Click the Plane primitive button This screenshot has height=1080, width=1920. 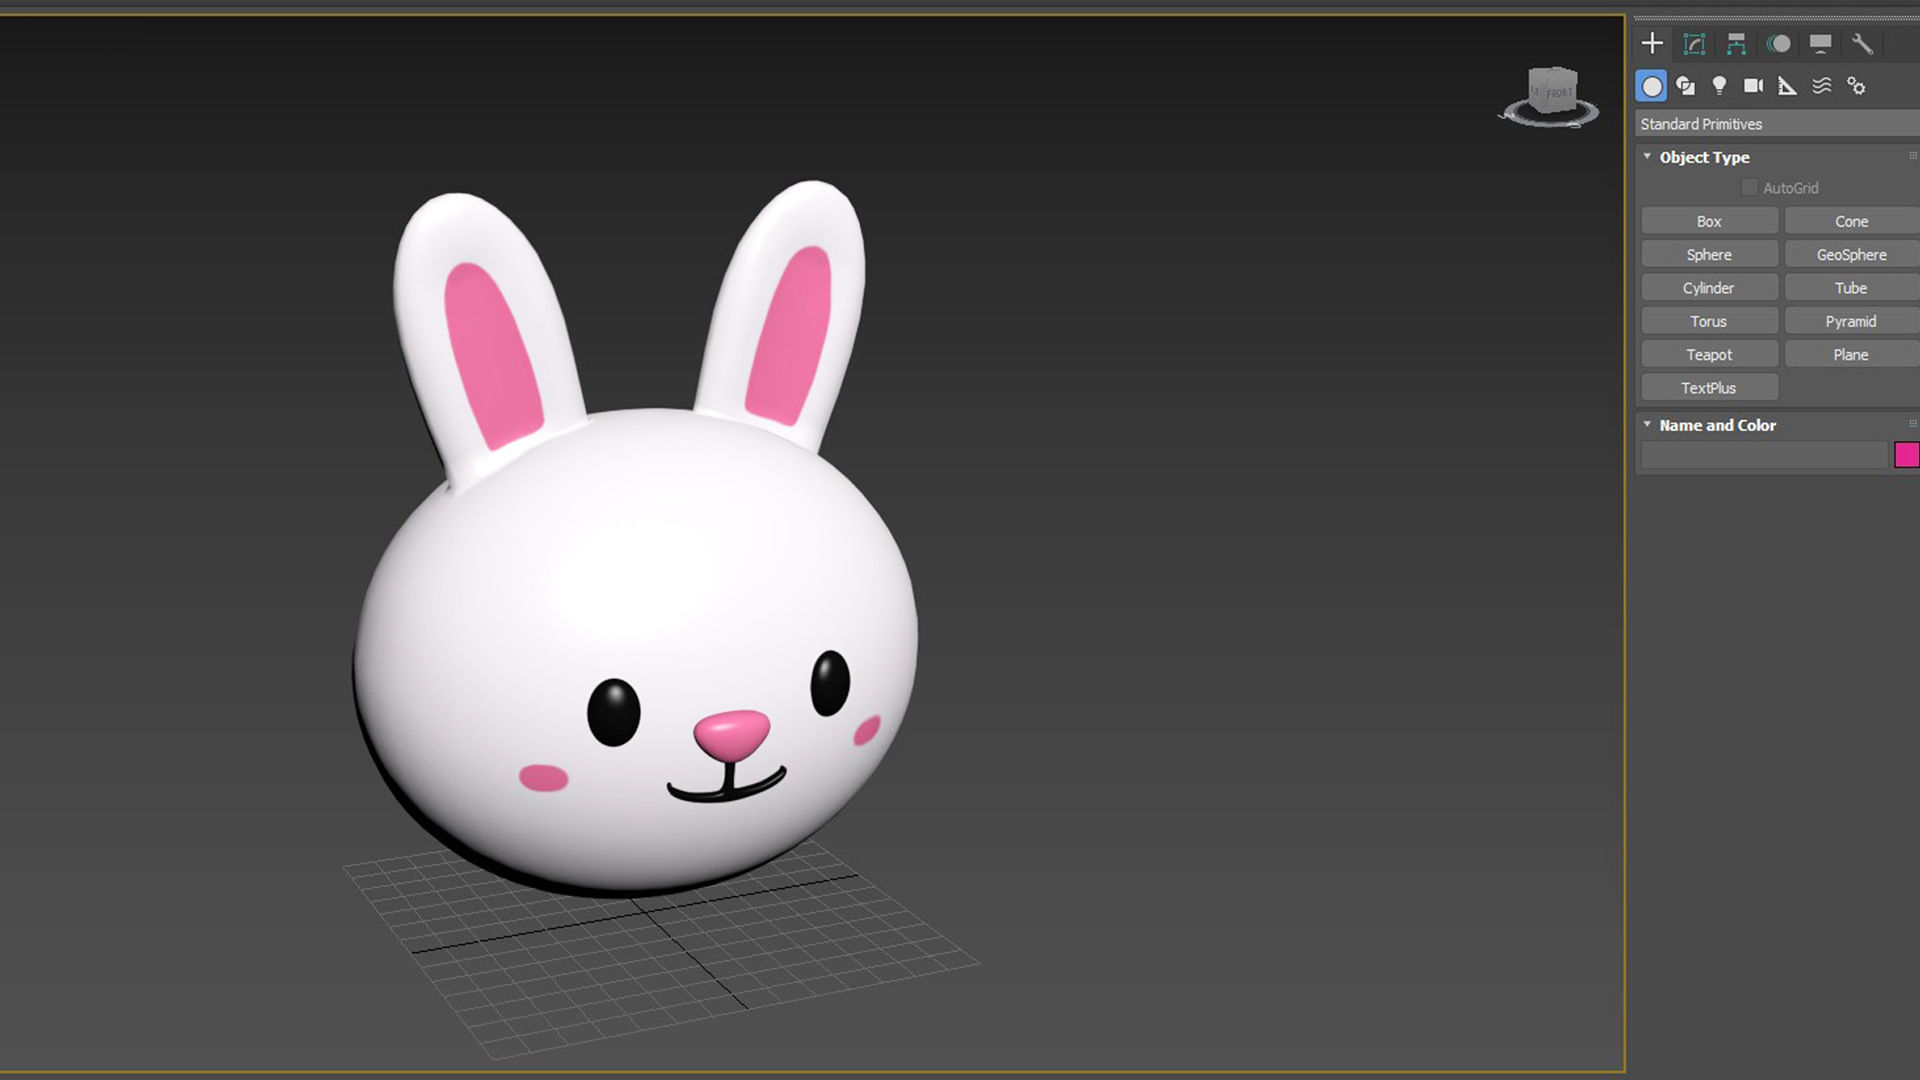click(x=1851, y=354)
